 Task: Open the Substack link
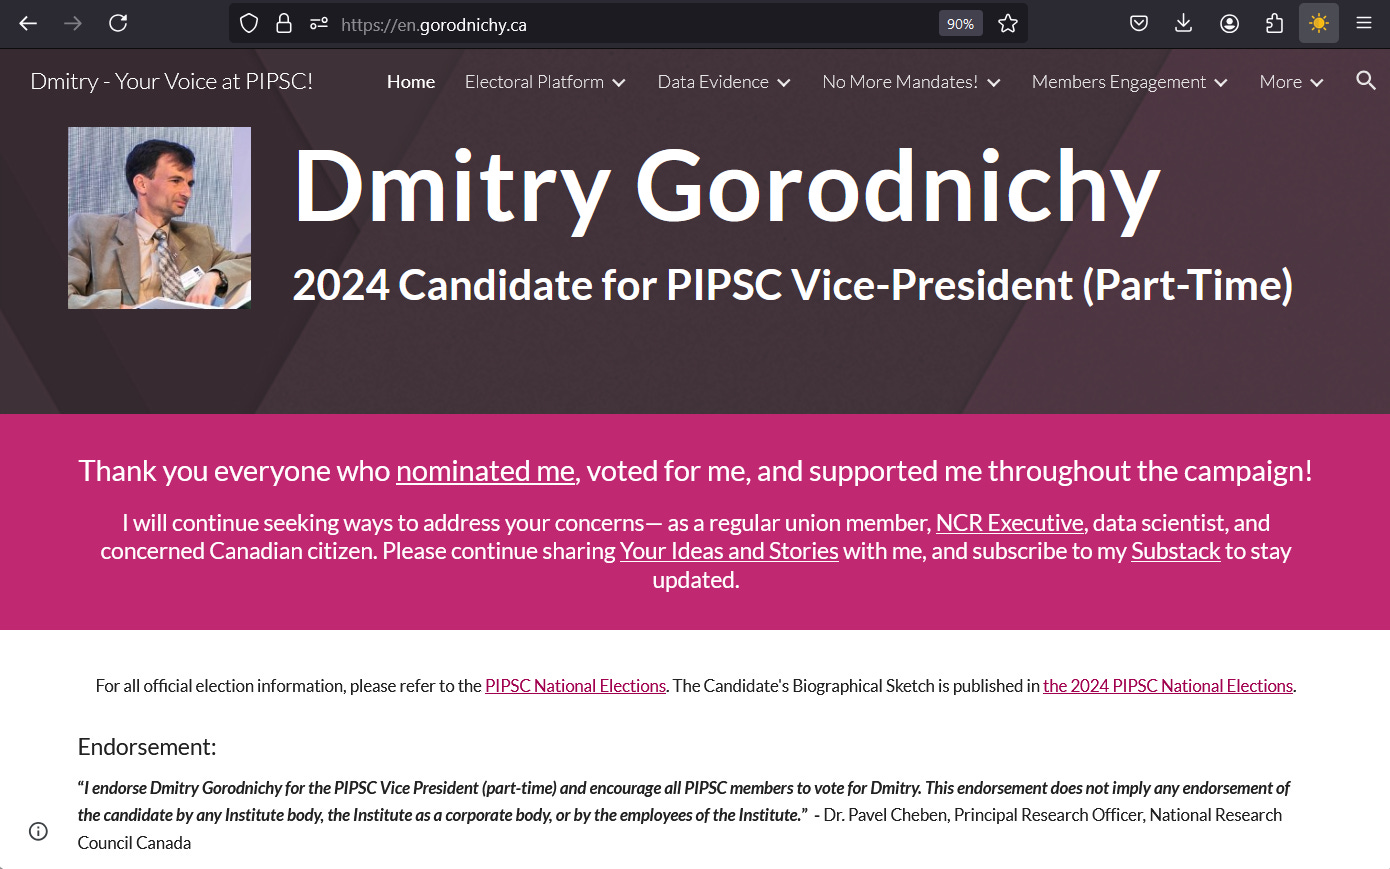[1176, 551]
